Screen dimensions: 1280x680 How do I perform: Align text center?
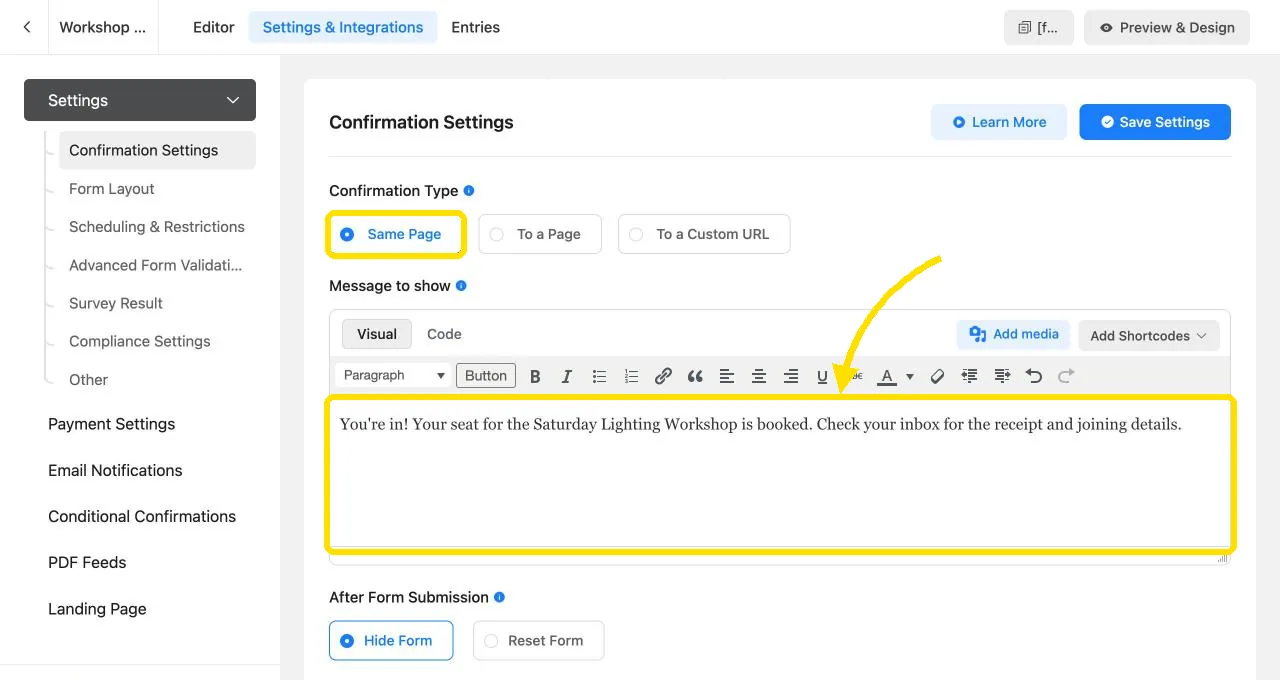(x=759, y=376)
